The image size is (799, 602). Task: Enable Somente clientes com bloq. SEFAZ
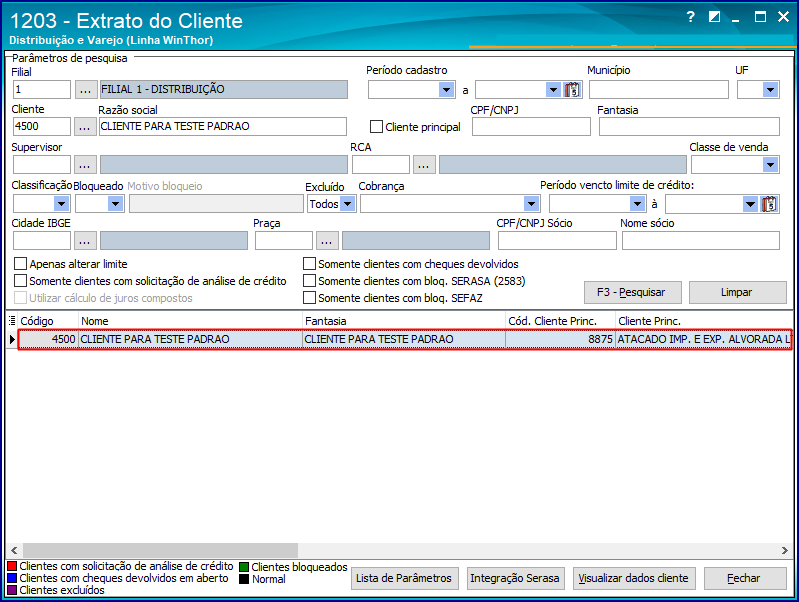coord(309,298)
